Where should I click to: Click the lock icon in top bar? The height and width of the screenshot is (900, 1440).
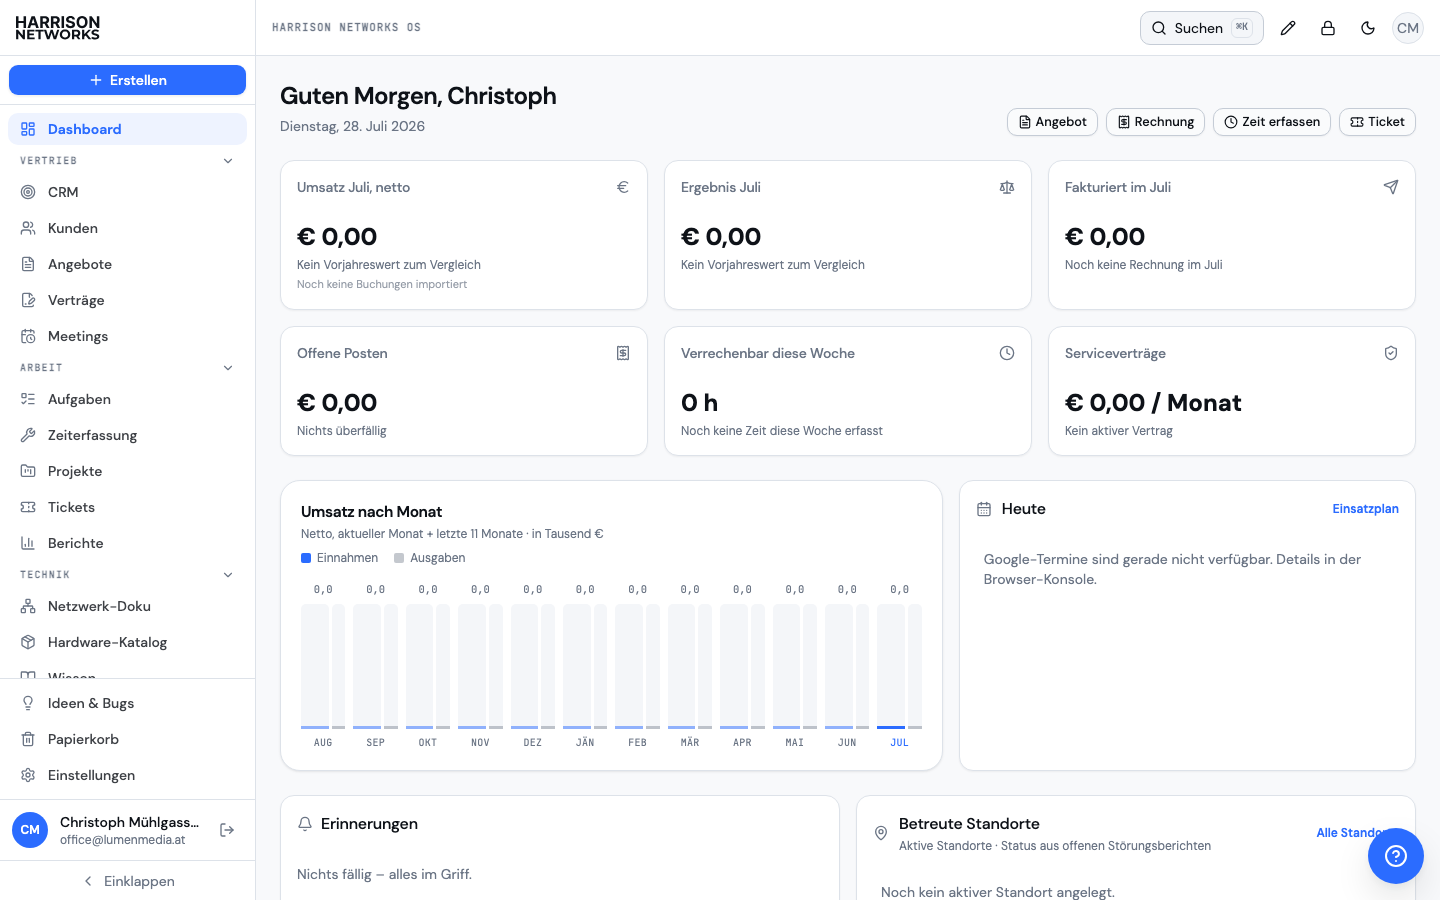tap(1328, 28)
